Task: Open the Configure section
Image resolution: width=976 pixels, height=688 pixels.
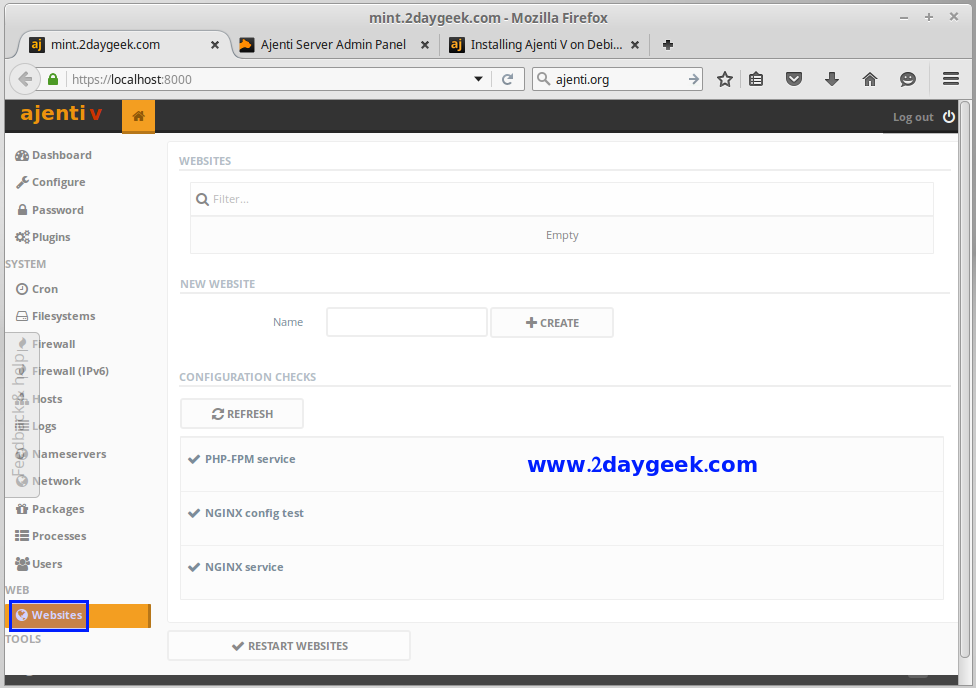Action: [50, 182]
